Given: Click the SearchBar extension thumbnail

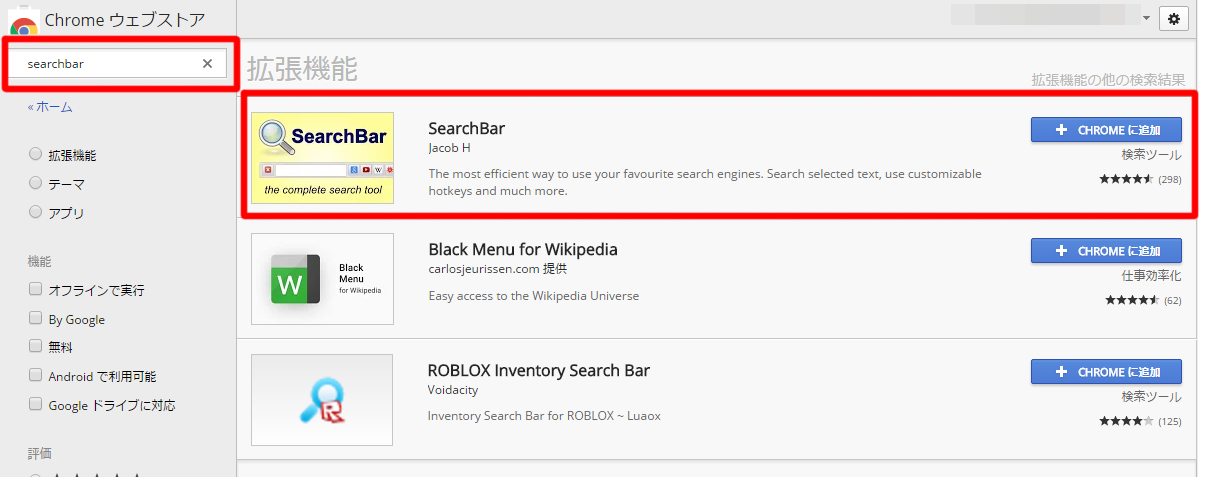Looking at the screenshot, I should click(x=322, y=158).
